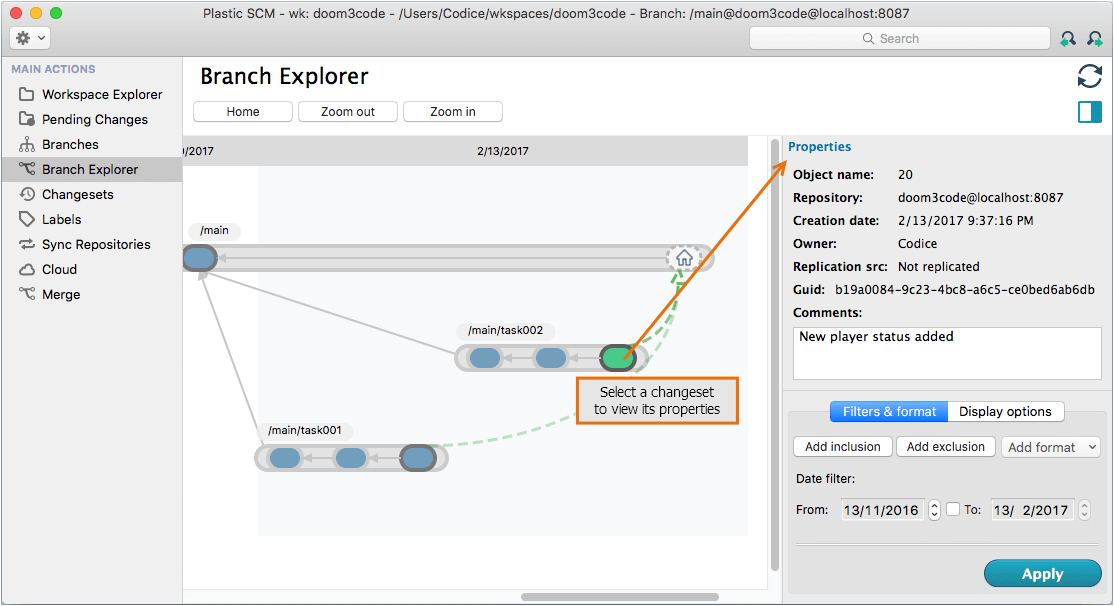The image size is (1114, 606).
Task: Click the 2/13/2017 date column header
Action: click(503, 151)
